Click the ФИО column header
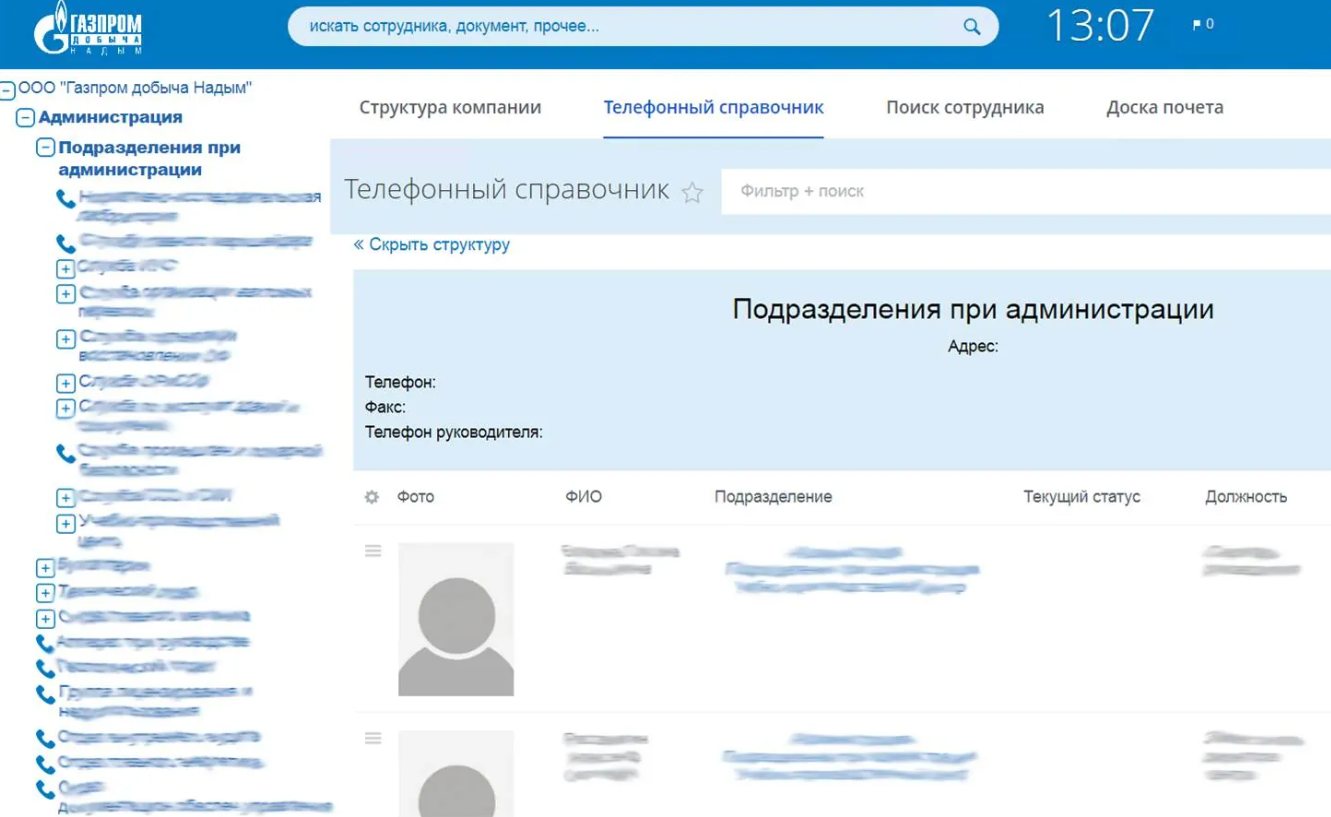The image size is (1331, 817). pos(584,497)
